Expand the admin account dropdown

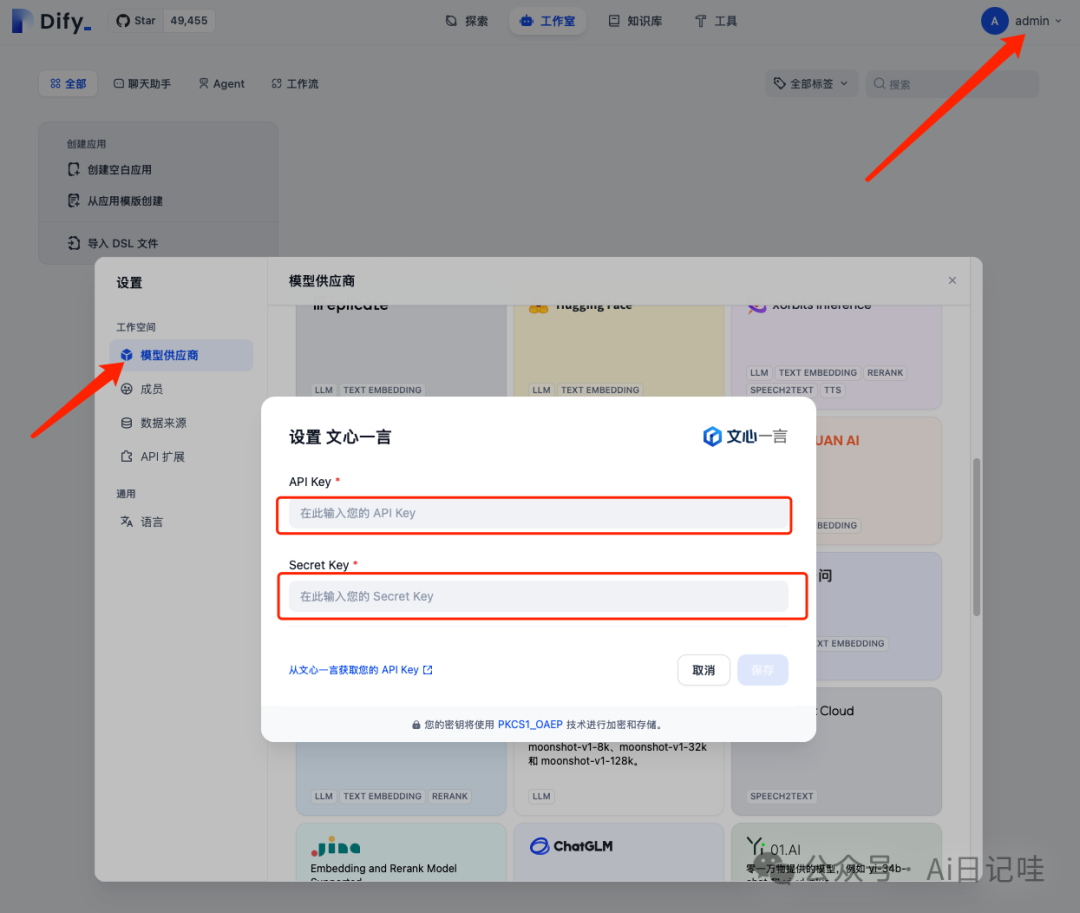coord(1022,21)
